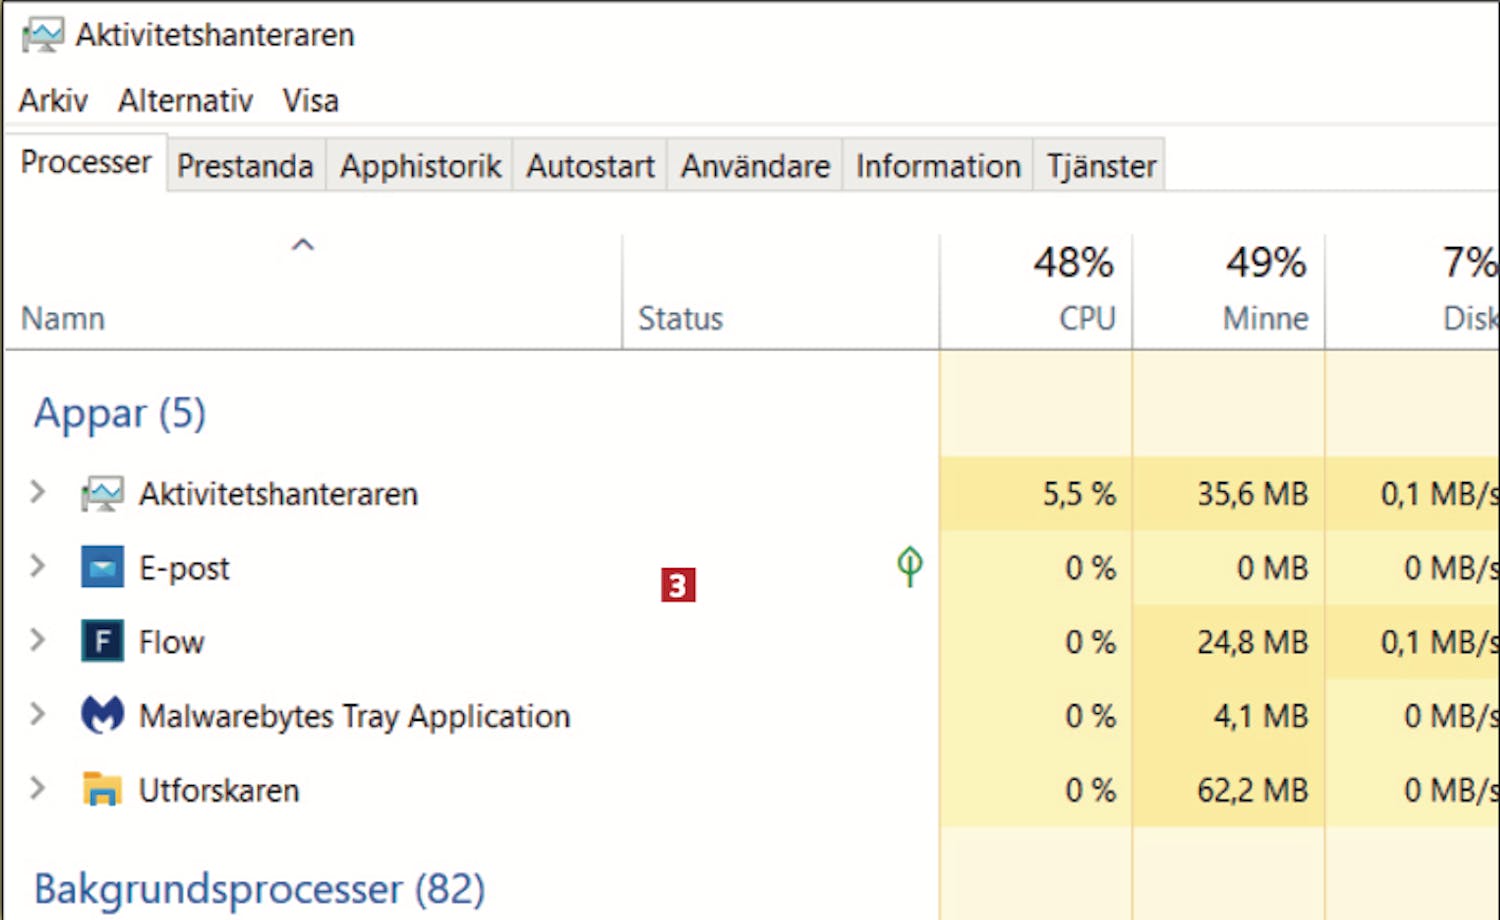The height and width of the screenshot is (920, 1500).
Task: Open the Arkiv menu
Action: click(53, 101)
